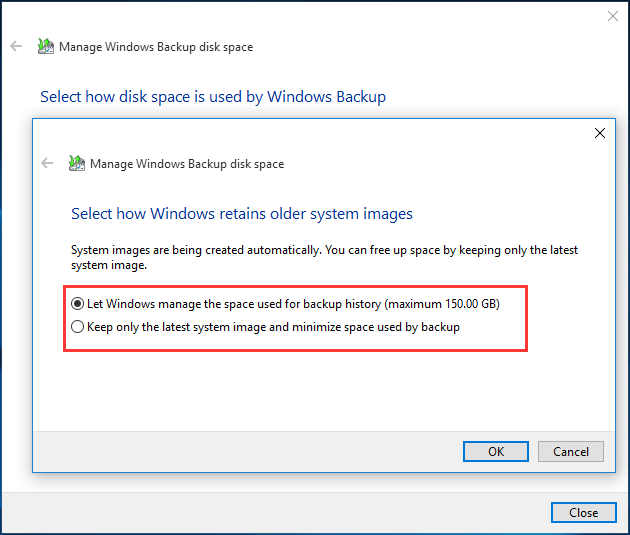The image size is (630, 535).
Task: Close the outer Manage Windows Backup window with the X
Action: click(613, 16)
